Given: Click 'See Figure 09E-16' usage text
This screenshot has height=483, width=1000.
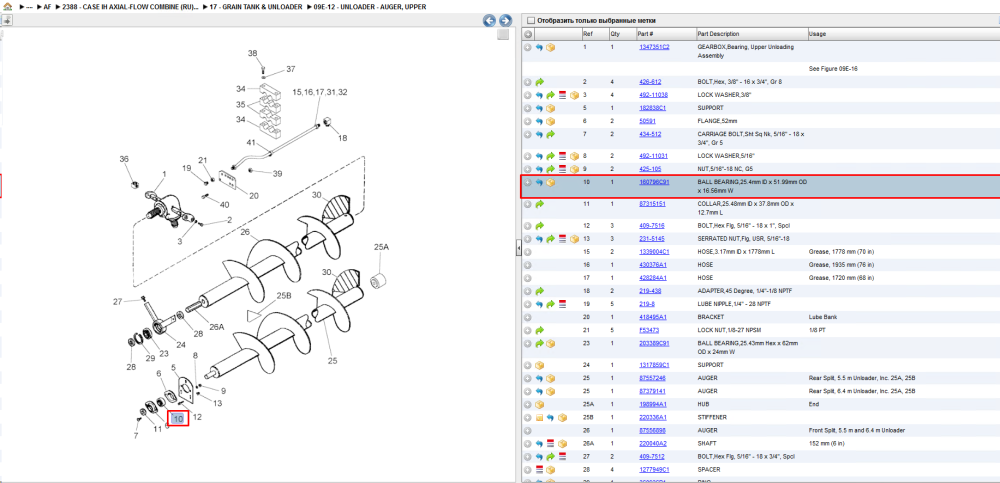Looking at the screenshot, I should (833, 69).
